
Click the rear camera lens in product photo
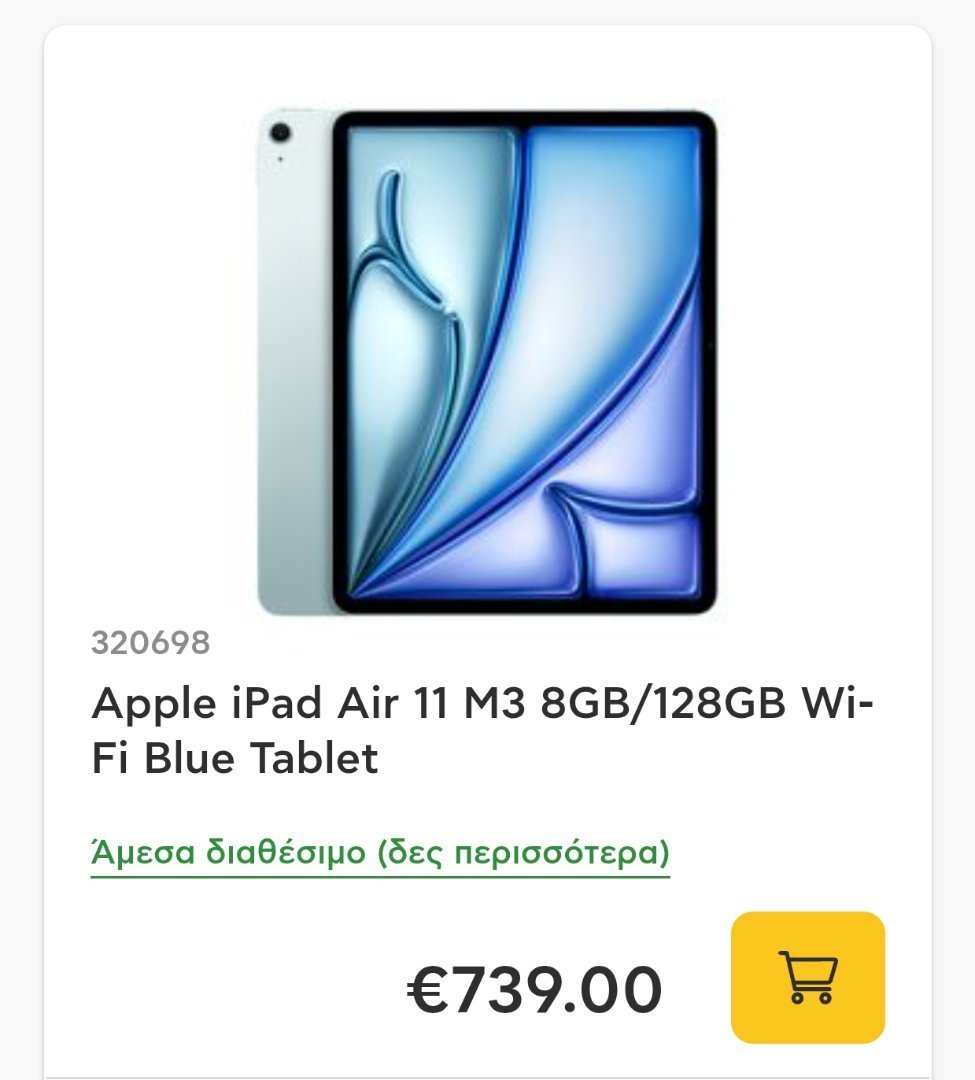[x=280, y=133]
